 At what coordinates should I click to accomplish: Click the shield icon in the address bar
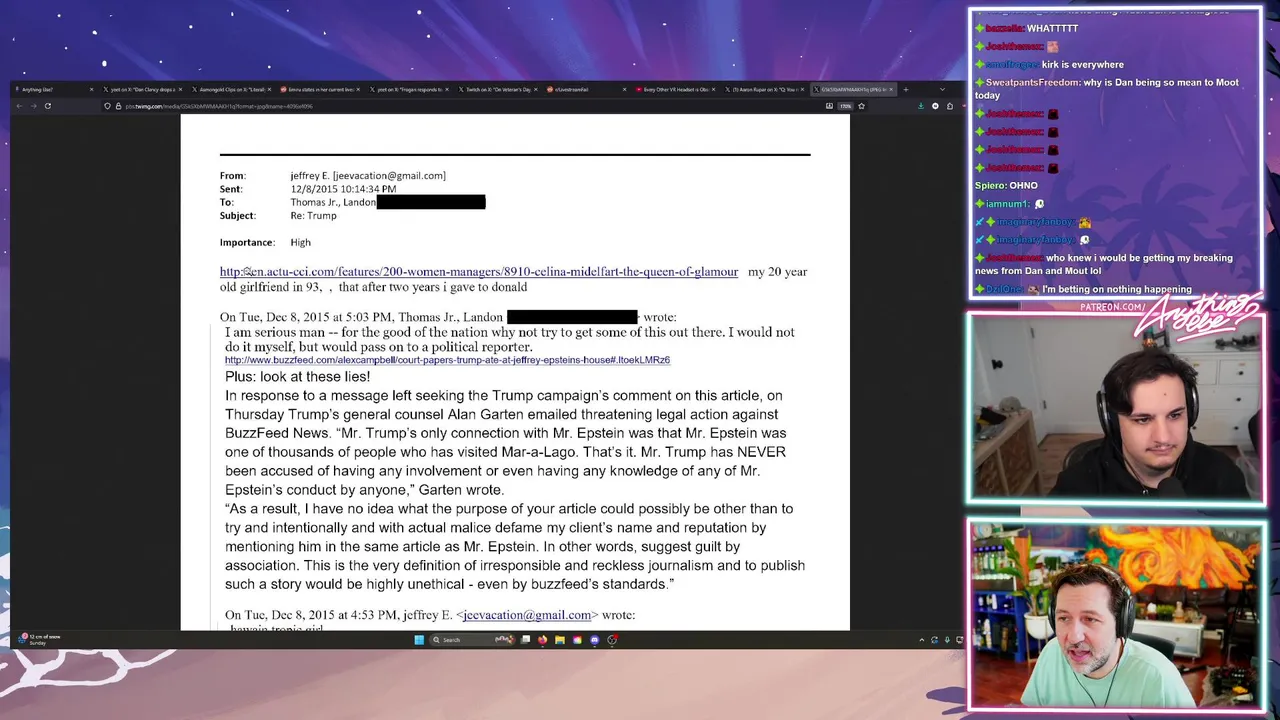[x=107, y=106]
